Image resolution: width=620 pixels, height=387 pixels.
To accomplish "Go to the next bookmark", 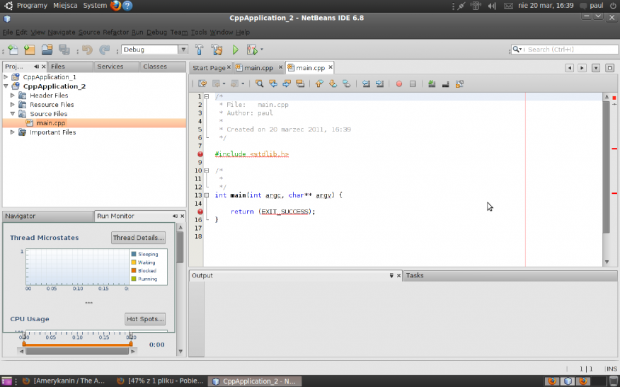I will coord(333,84).
